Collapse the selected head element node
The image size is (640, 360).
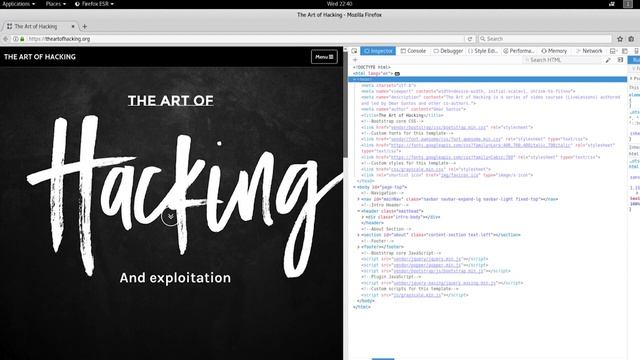(355, 79)
